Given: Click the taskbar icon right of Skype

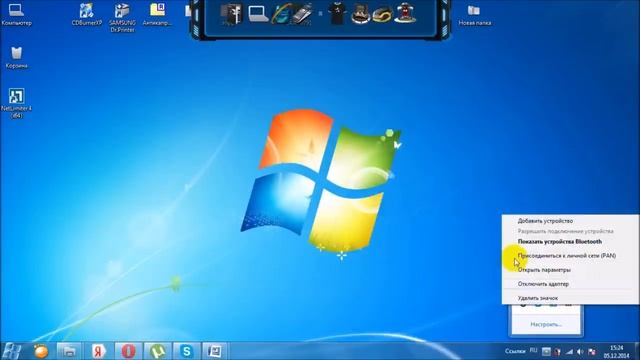Looking at the screenshot, I should coord(215,351).
